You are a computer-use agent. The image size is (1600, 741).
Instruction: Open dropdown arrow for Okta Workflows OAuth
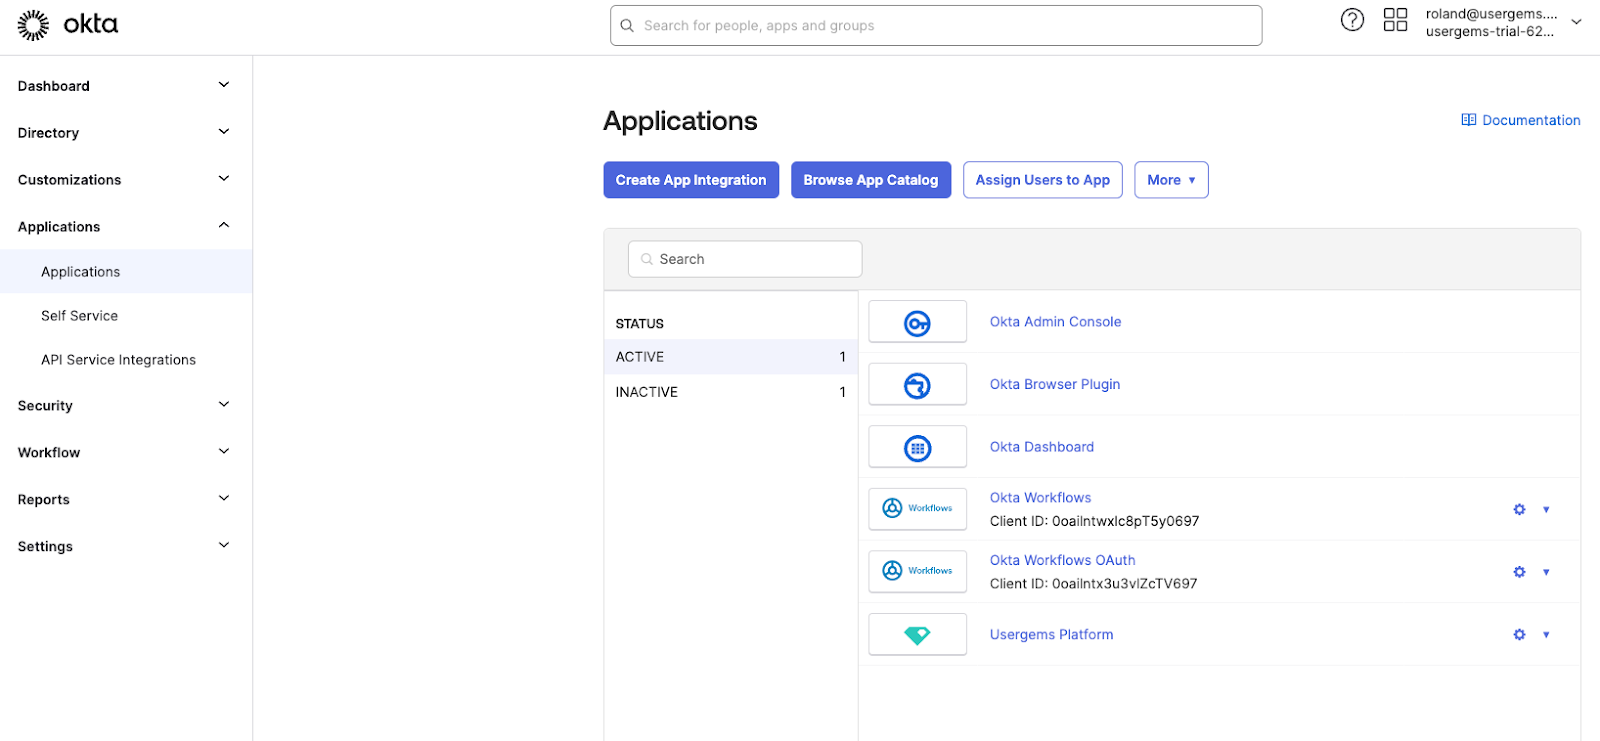tap(1546, 572)
